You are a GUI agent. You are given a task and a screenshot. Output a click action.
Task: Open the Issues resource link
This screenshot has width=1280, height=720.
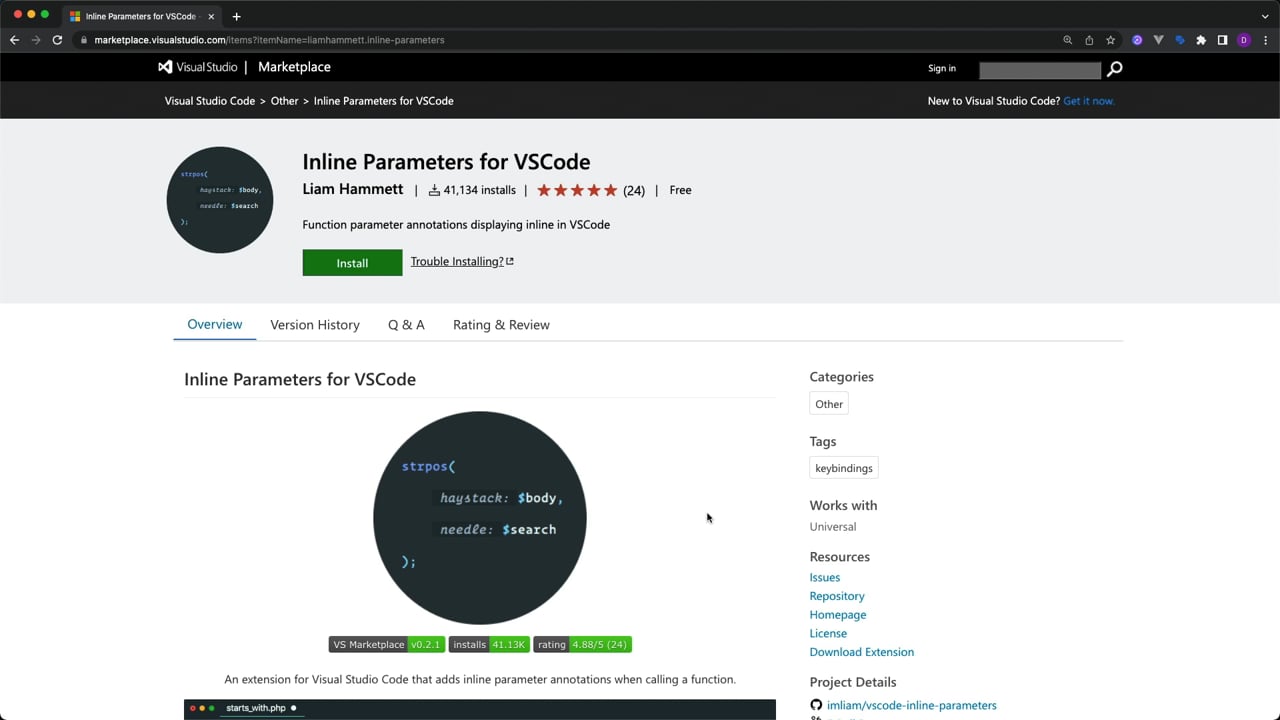825,577
